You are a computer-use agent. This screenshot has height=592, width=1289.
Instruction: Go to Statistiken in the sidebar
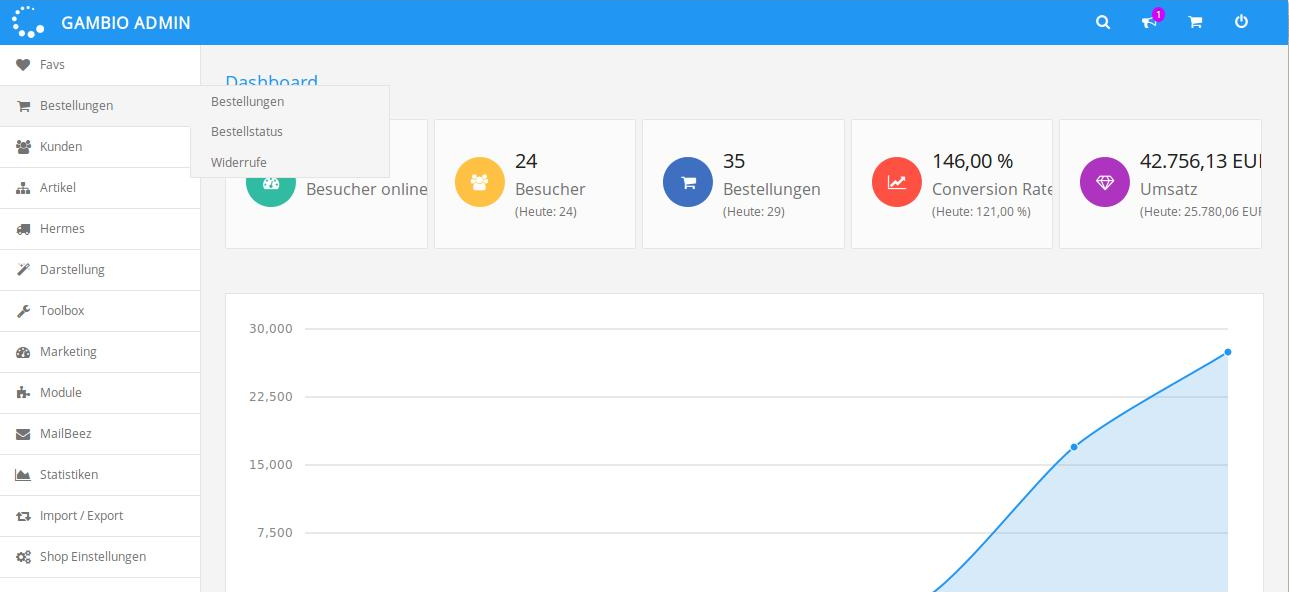pyautogui.click(x=69, y=475)
